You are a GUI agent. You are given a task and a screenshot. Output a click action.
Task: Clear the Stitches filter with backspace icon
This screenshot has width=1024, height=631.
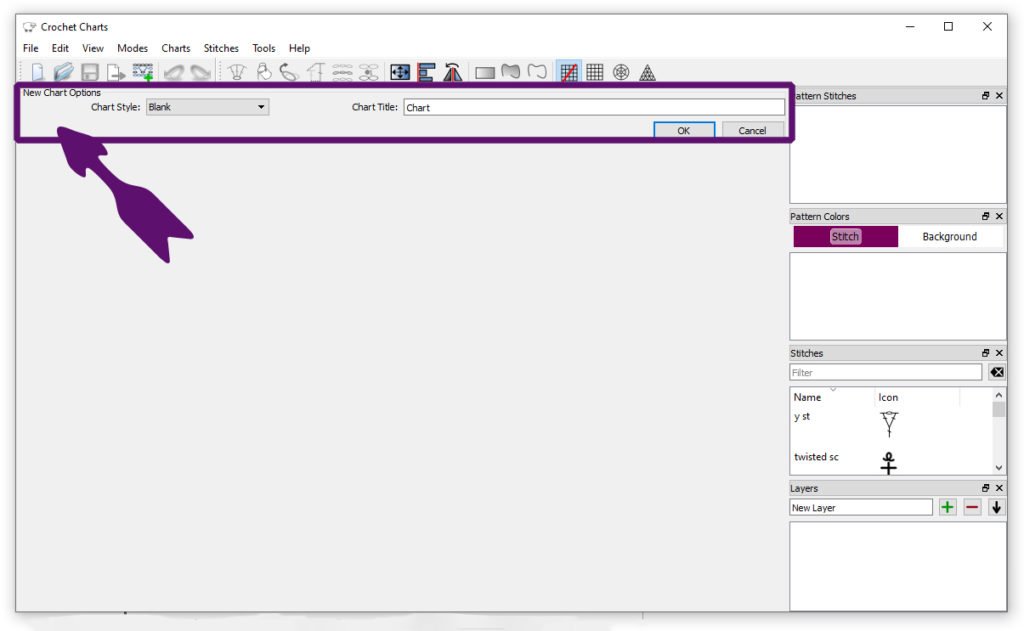(x=997, y=372)
